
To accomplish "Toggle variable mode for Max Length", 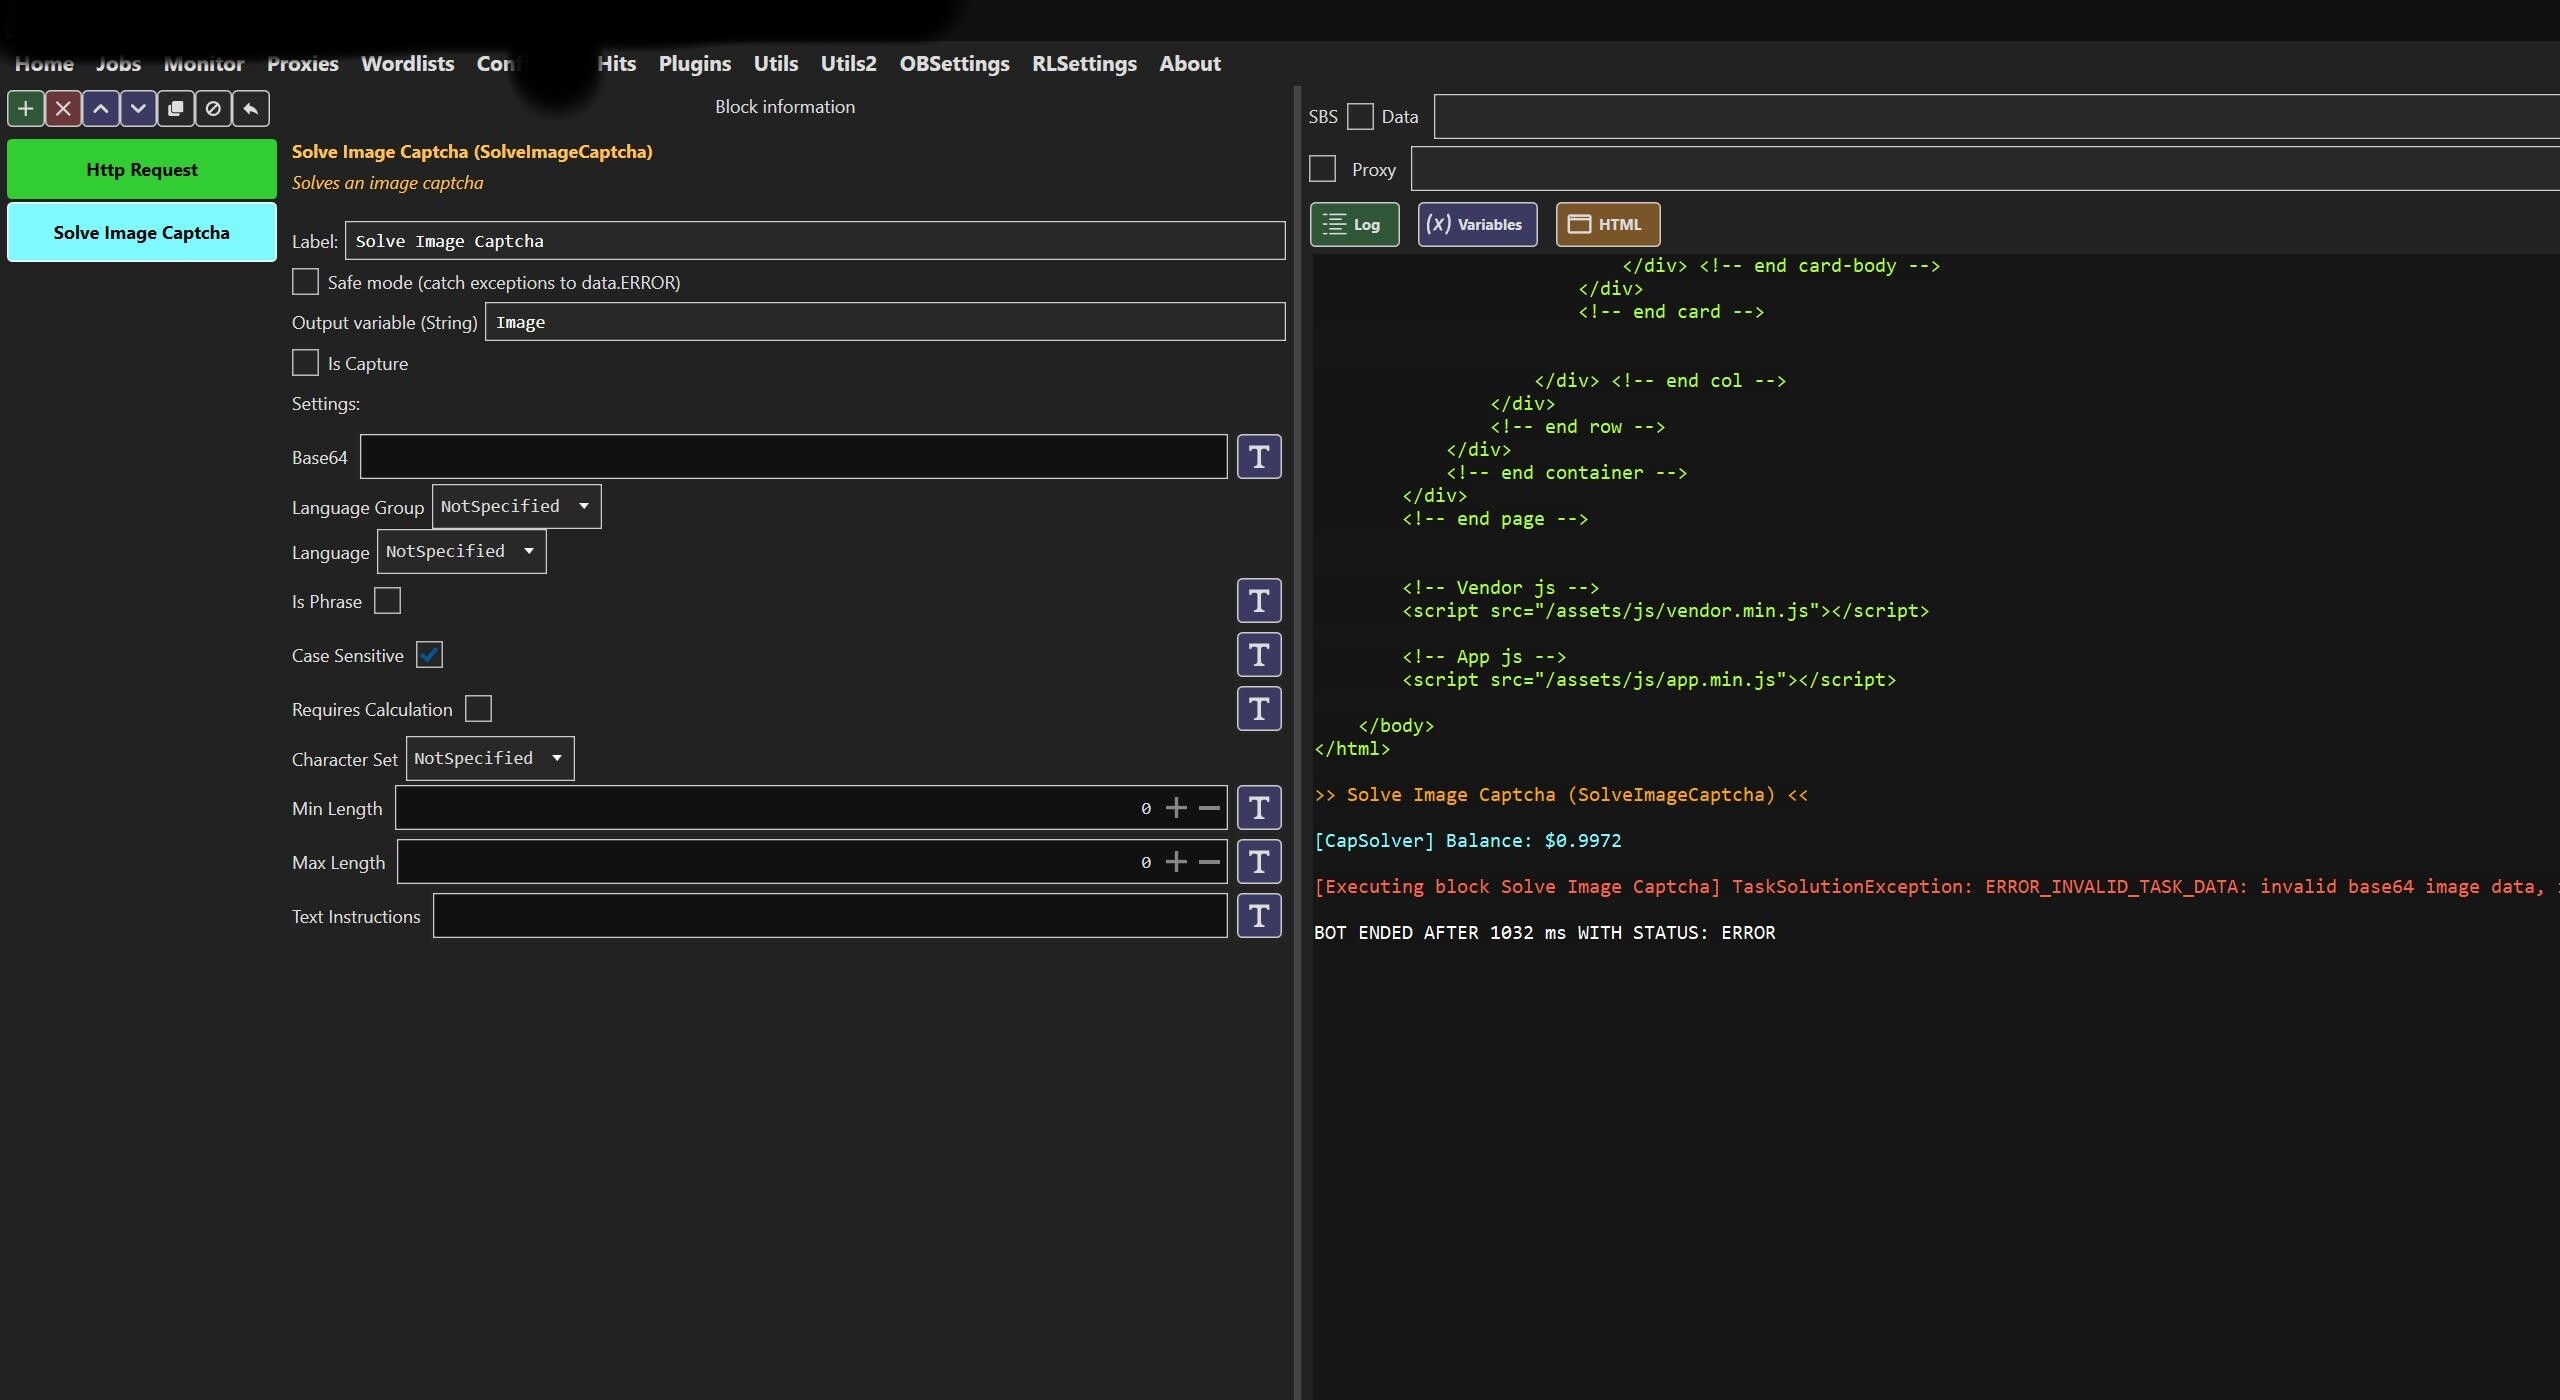I will (x=1259, y=862).
